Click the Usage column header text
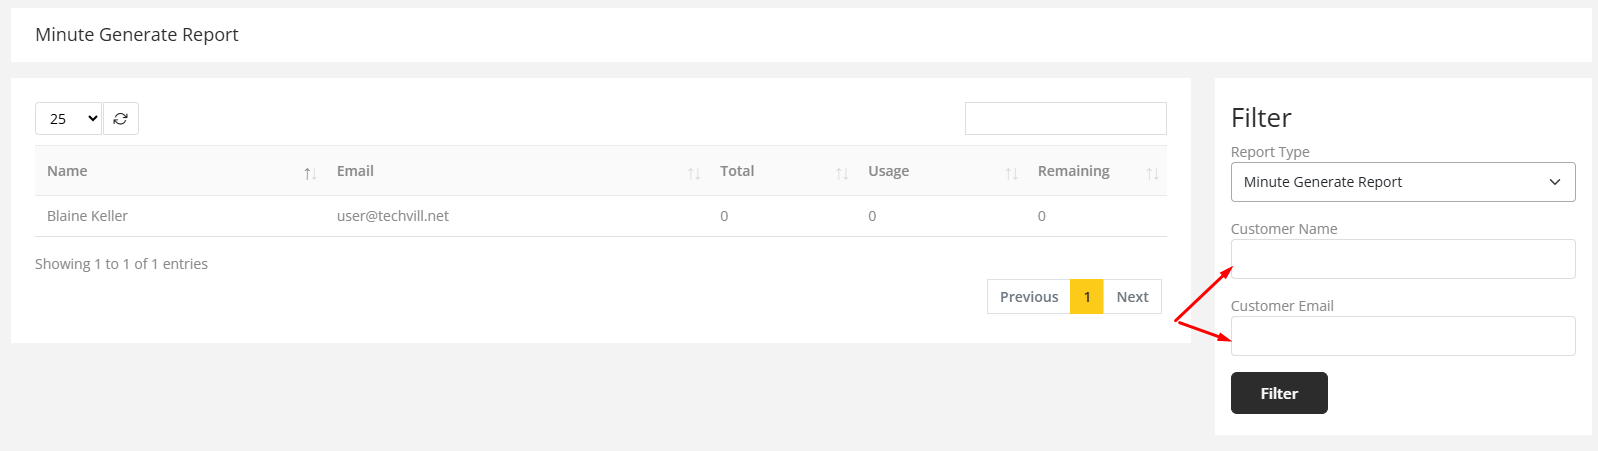Screen dimensions: 1598x451 pyautogui.click(x=888, y=171)
